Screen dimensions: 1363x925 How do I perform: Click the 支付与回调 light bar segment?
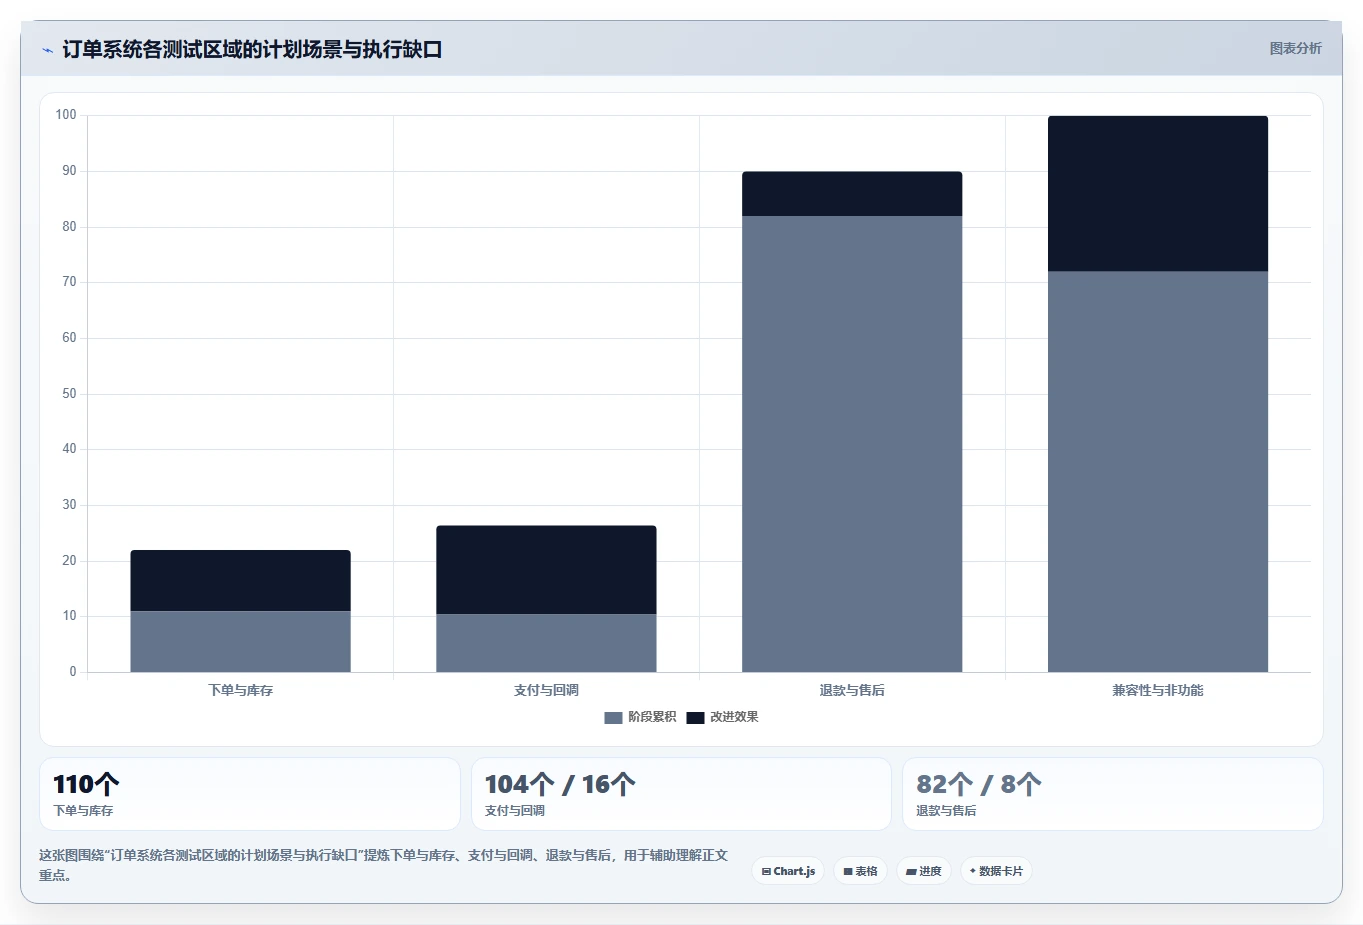point(546,643)
